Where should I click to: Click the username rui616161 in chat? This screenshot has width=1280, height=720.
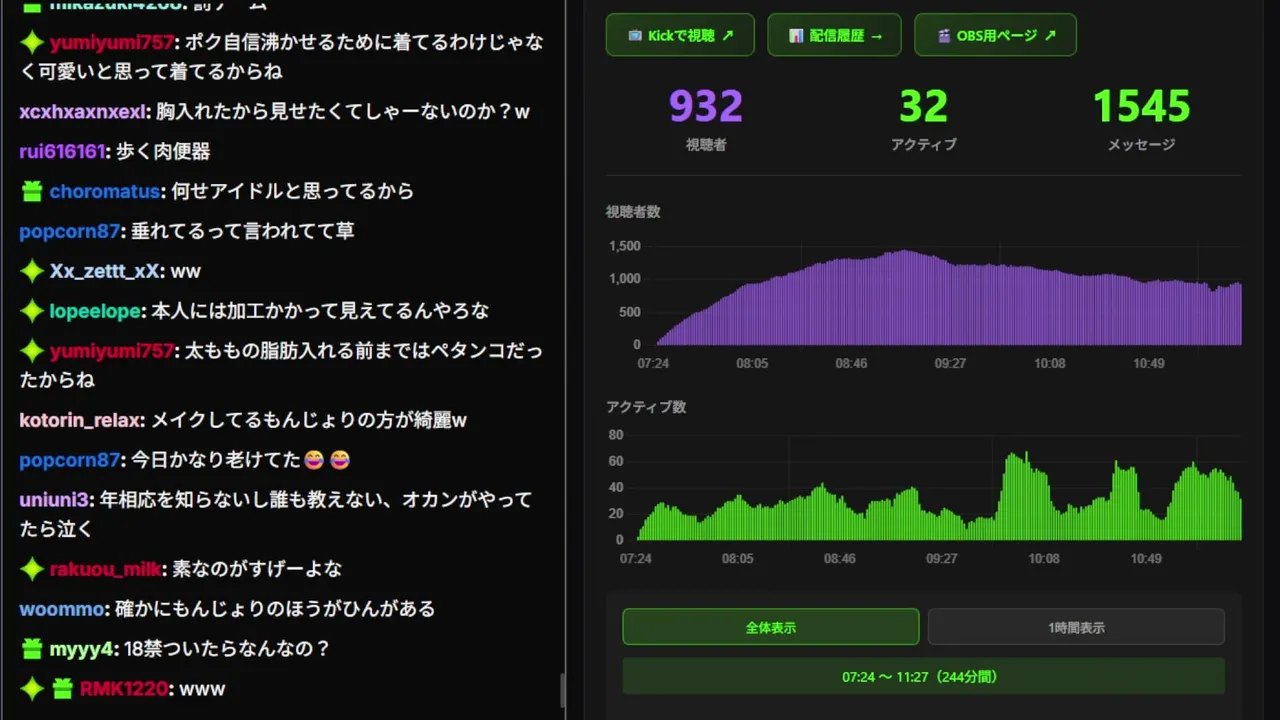pos(62,152)
